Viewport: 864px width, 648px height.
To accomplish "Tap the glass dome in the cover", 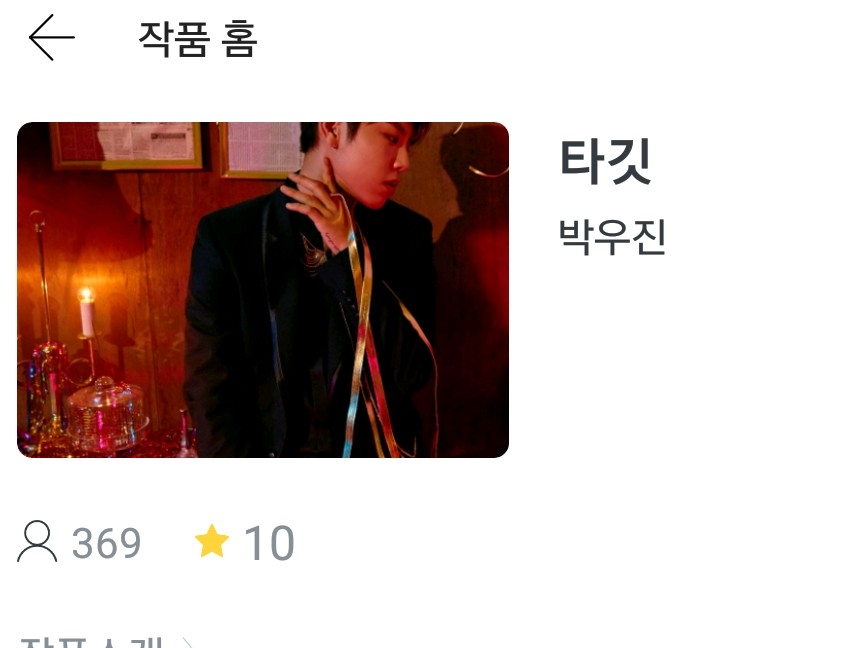I will (x=105, y=411).
